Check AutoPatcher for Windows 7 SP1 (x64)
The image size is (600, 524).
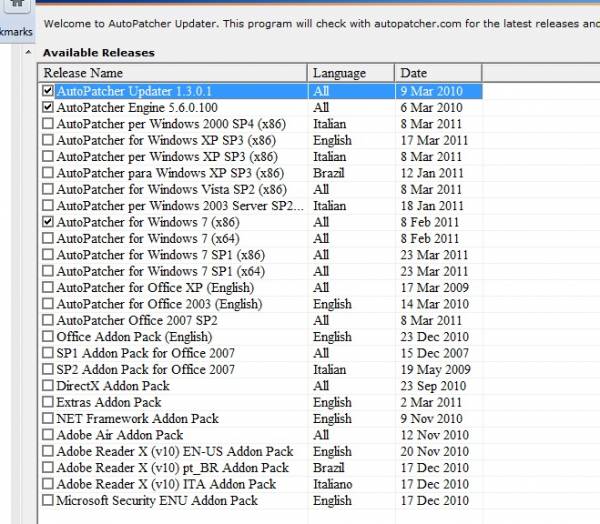(x=47, y=271)
